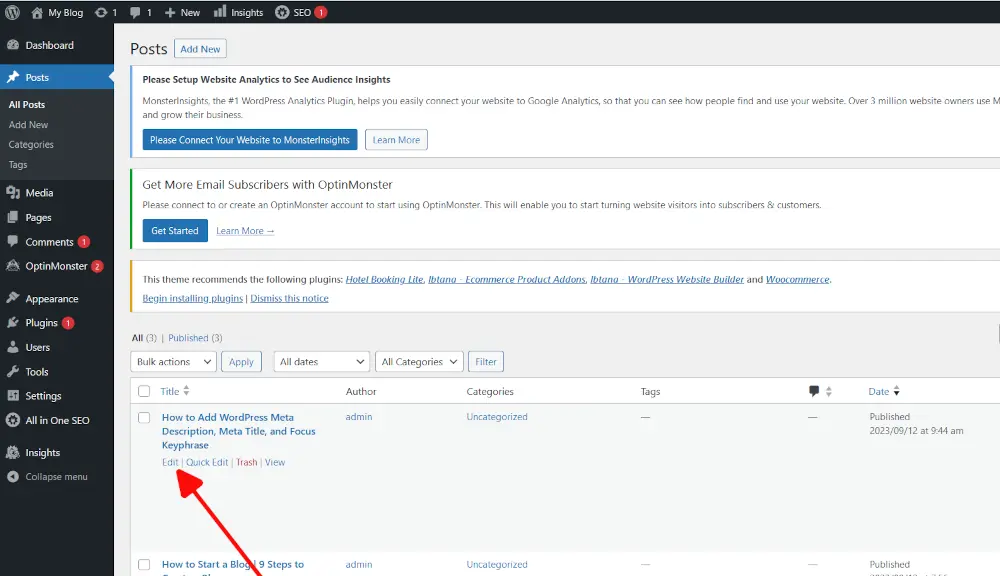The image size is (1000, 576).
Task: Open comments bubble in admin bar
Action: click(135, 12)
